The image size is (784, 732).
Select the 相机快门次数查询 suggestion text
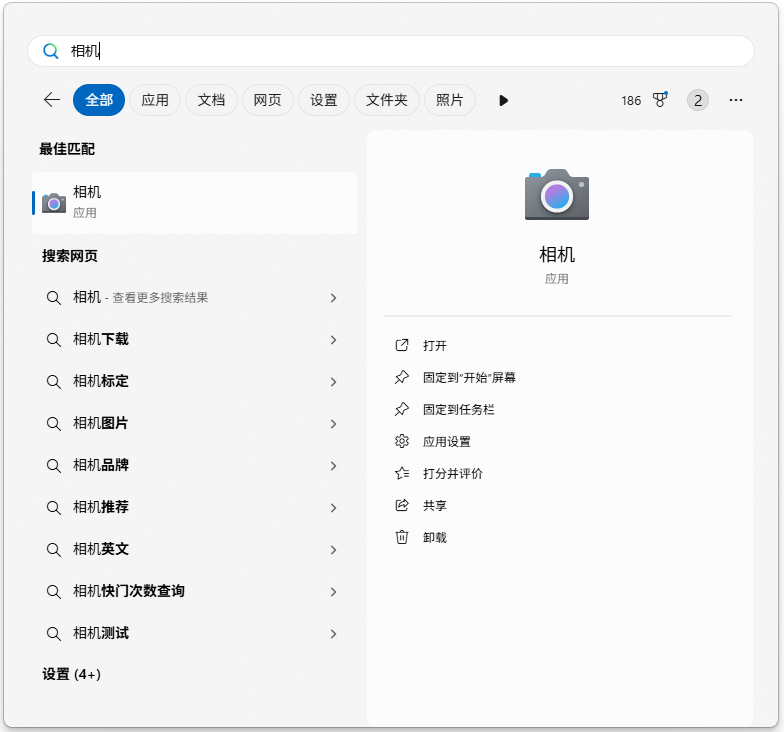(129, 592)
